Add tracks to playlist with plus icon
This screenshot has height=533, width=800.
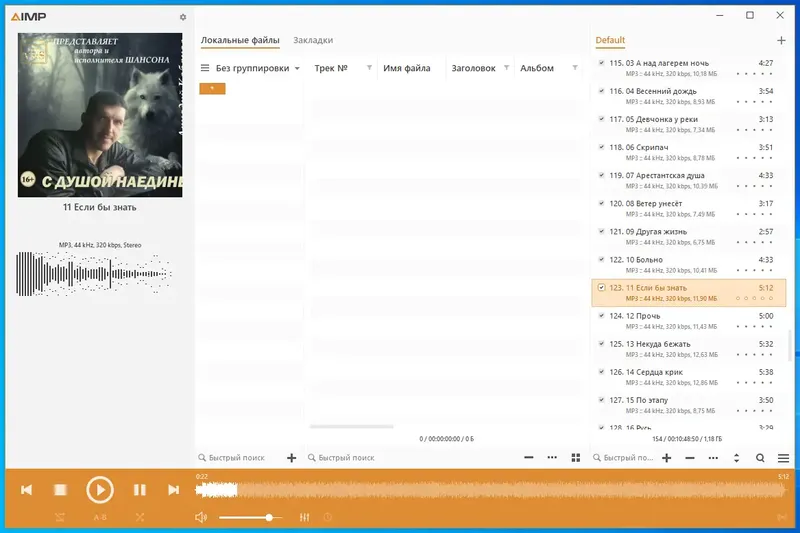tap(666, 458)
